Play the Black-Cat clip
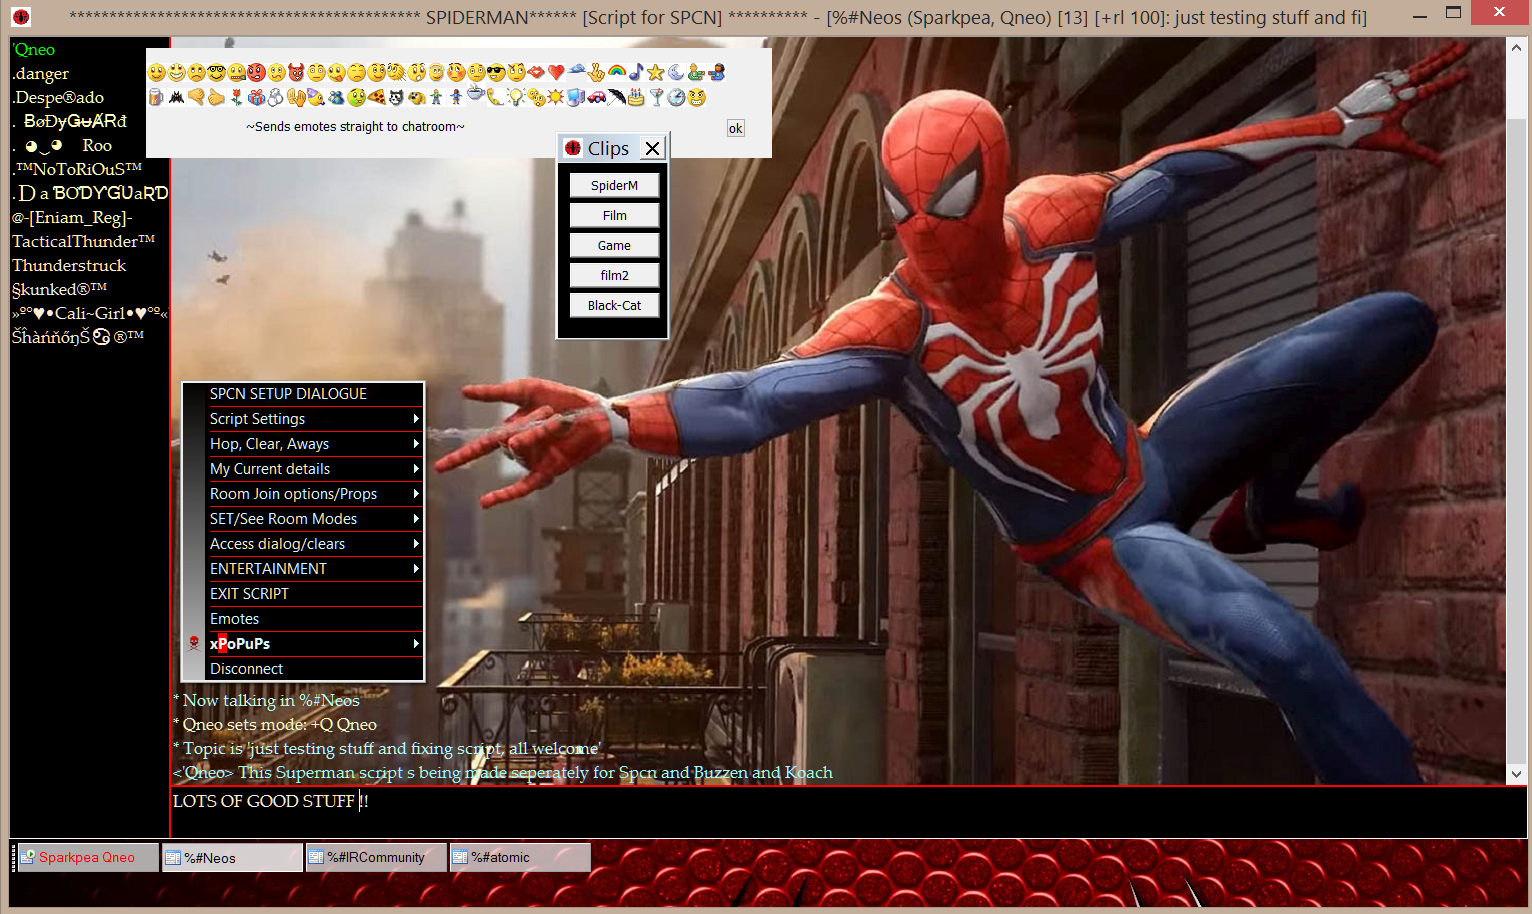This screenshot has width=1532, height=914. pos(614,305)
